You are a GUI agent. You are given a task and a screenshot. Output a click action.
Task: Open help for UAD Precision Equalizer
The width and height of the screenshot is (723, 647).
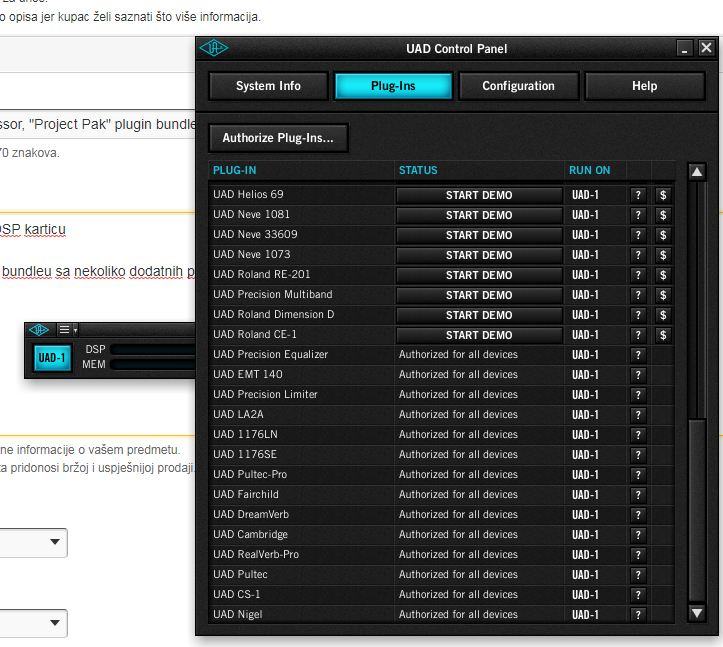click(x=638, y=355)
